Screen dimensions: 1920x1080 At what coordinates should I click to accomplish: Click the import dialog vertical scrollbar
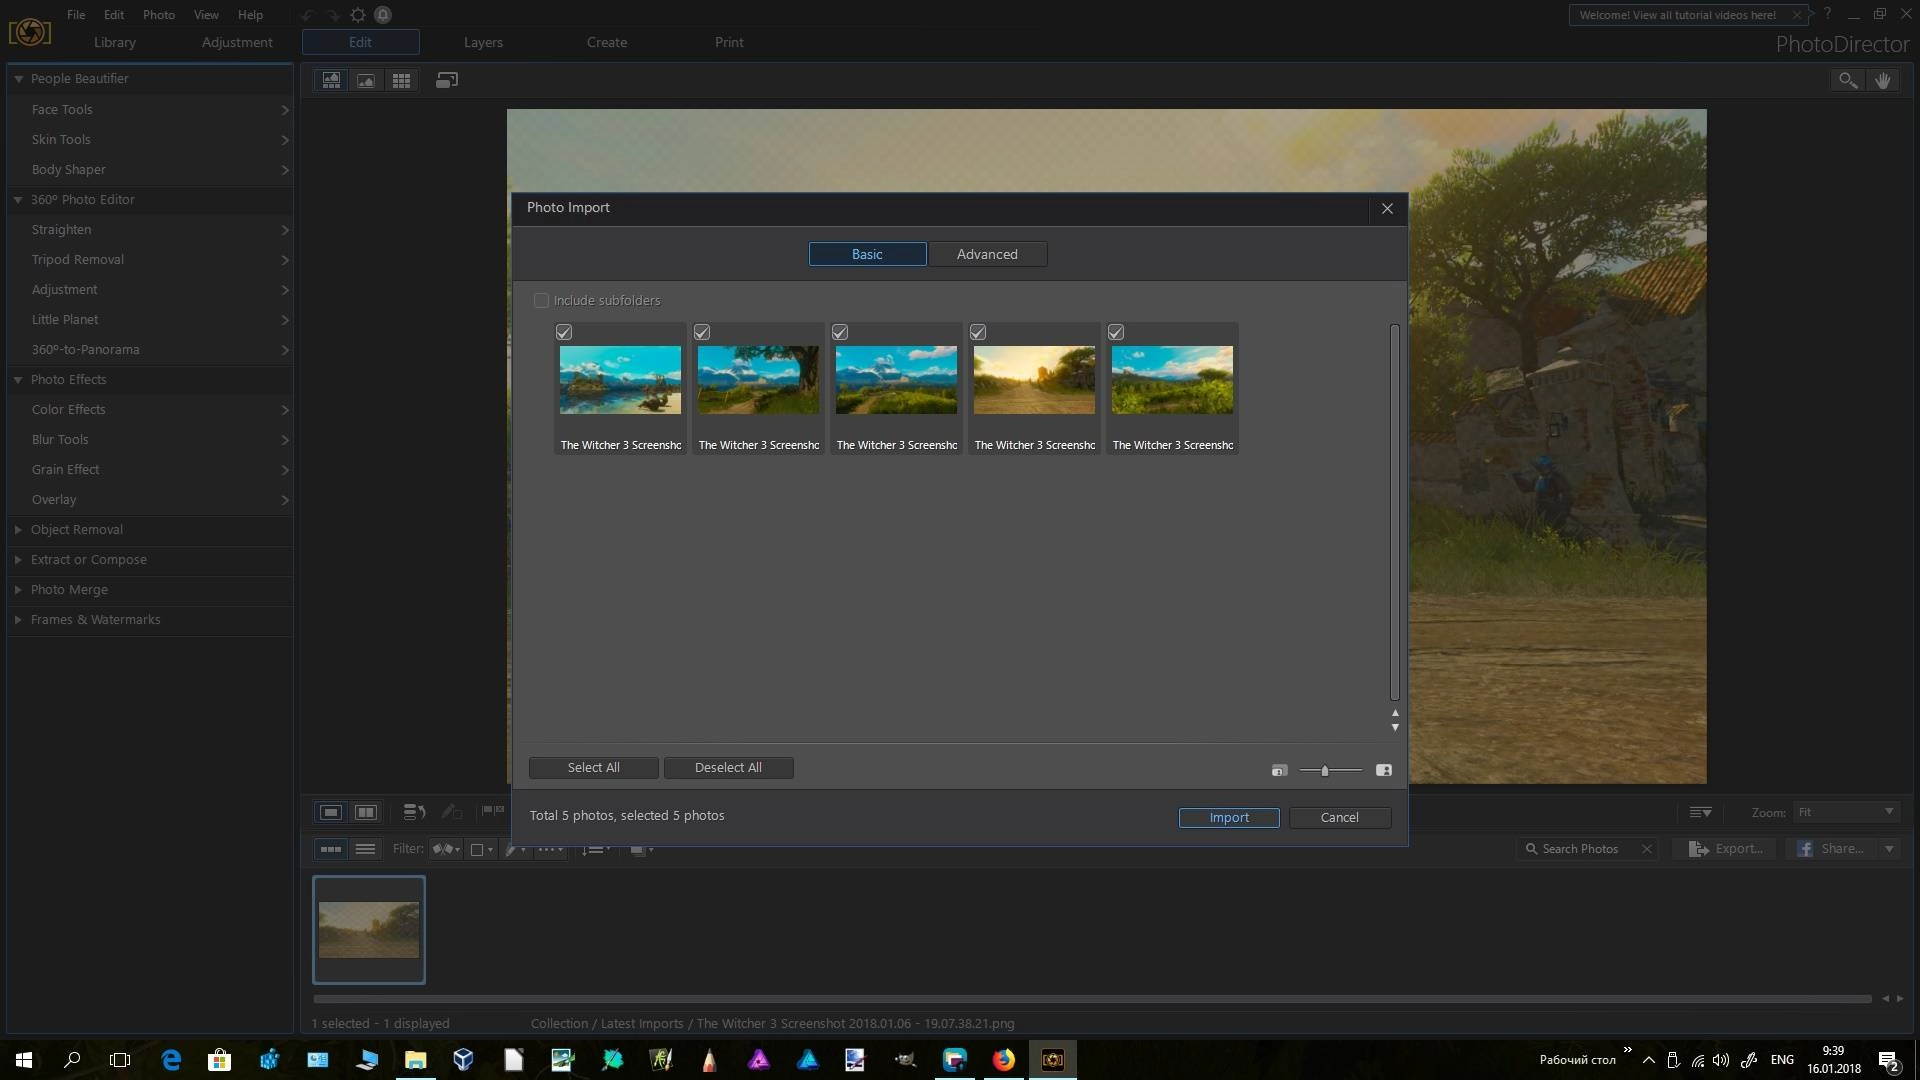pyautogui.click(x=1395, y=512)
